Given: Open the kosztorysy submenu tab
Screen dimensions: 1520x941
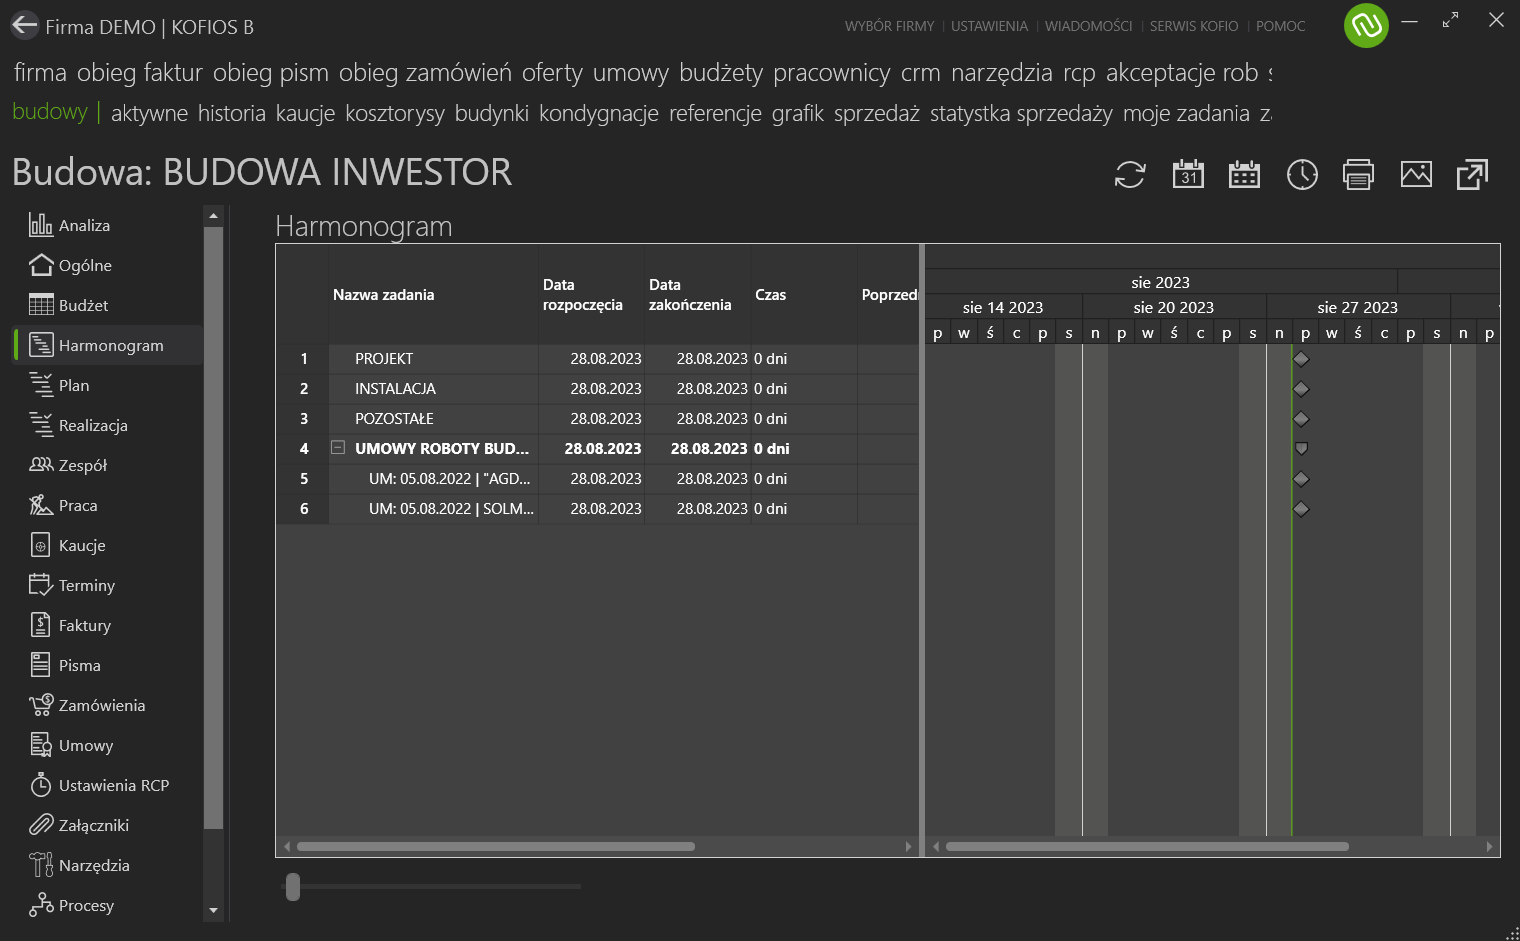Looking at the screenshot, I should (395, 113).
